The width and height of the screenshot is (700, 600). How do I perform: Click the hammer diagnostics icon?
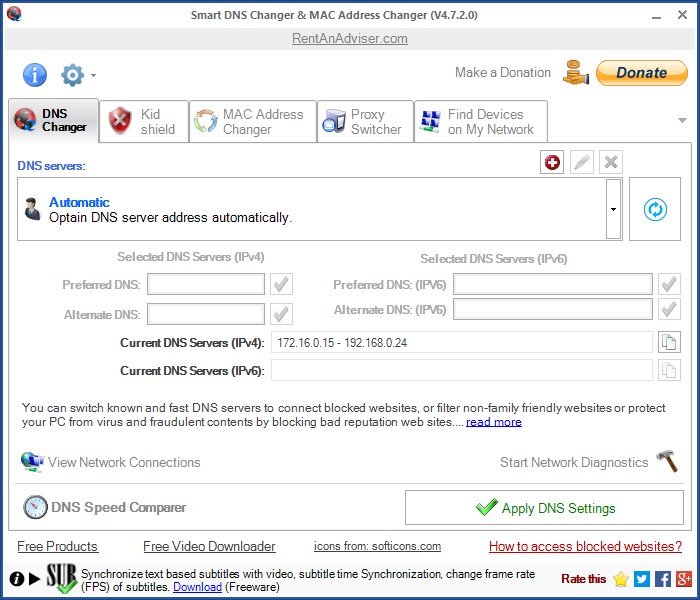[667, 461]
